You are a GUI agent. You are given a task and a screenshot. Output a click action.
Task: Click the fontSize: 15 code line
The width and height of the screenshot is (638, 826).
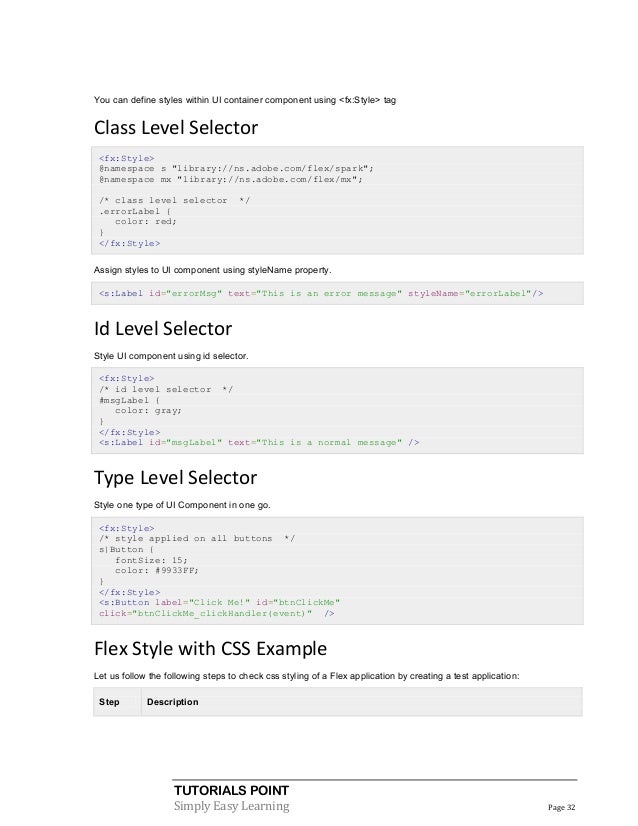coord(151,560)
